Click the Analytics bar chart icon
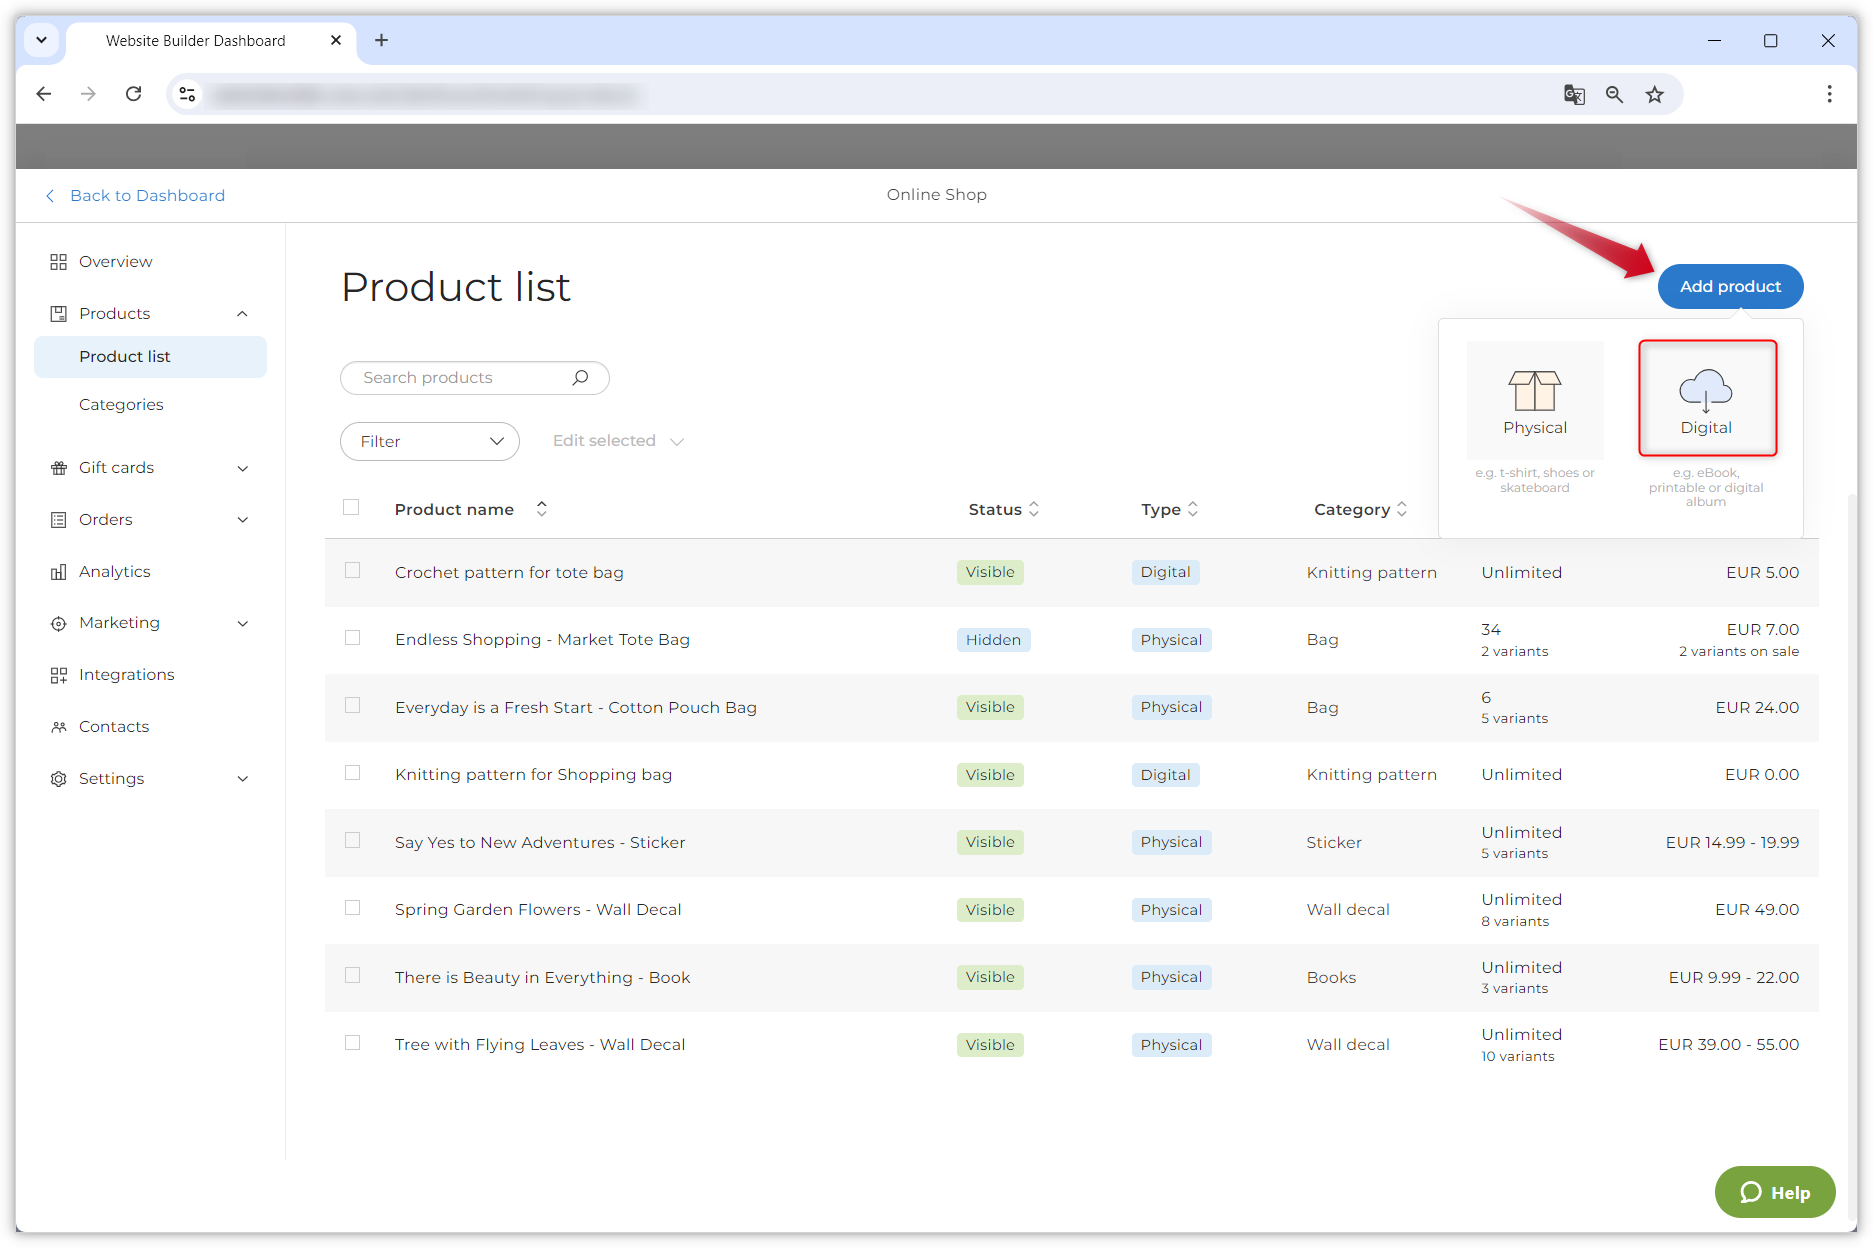The image size is (1873, 1248). [59, 572]
